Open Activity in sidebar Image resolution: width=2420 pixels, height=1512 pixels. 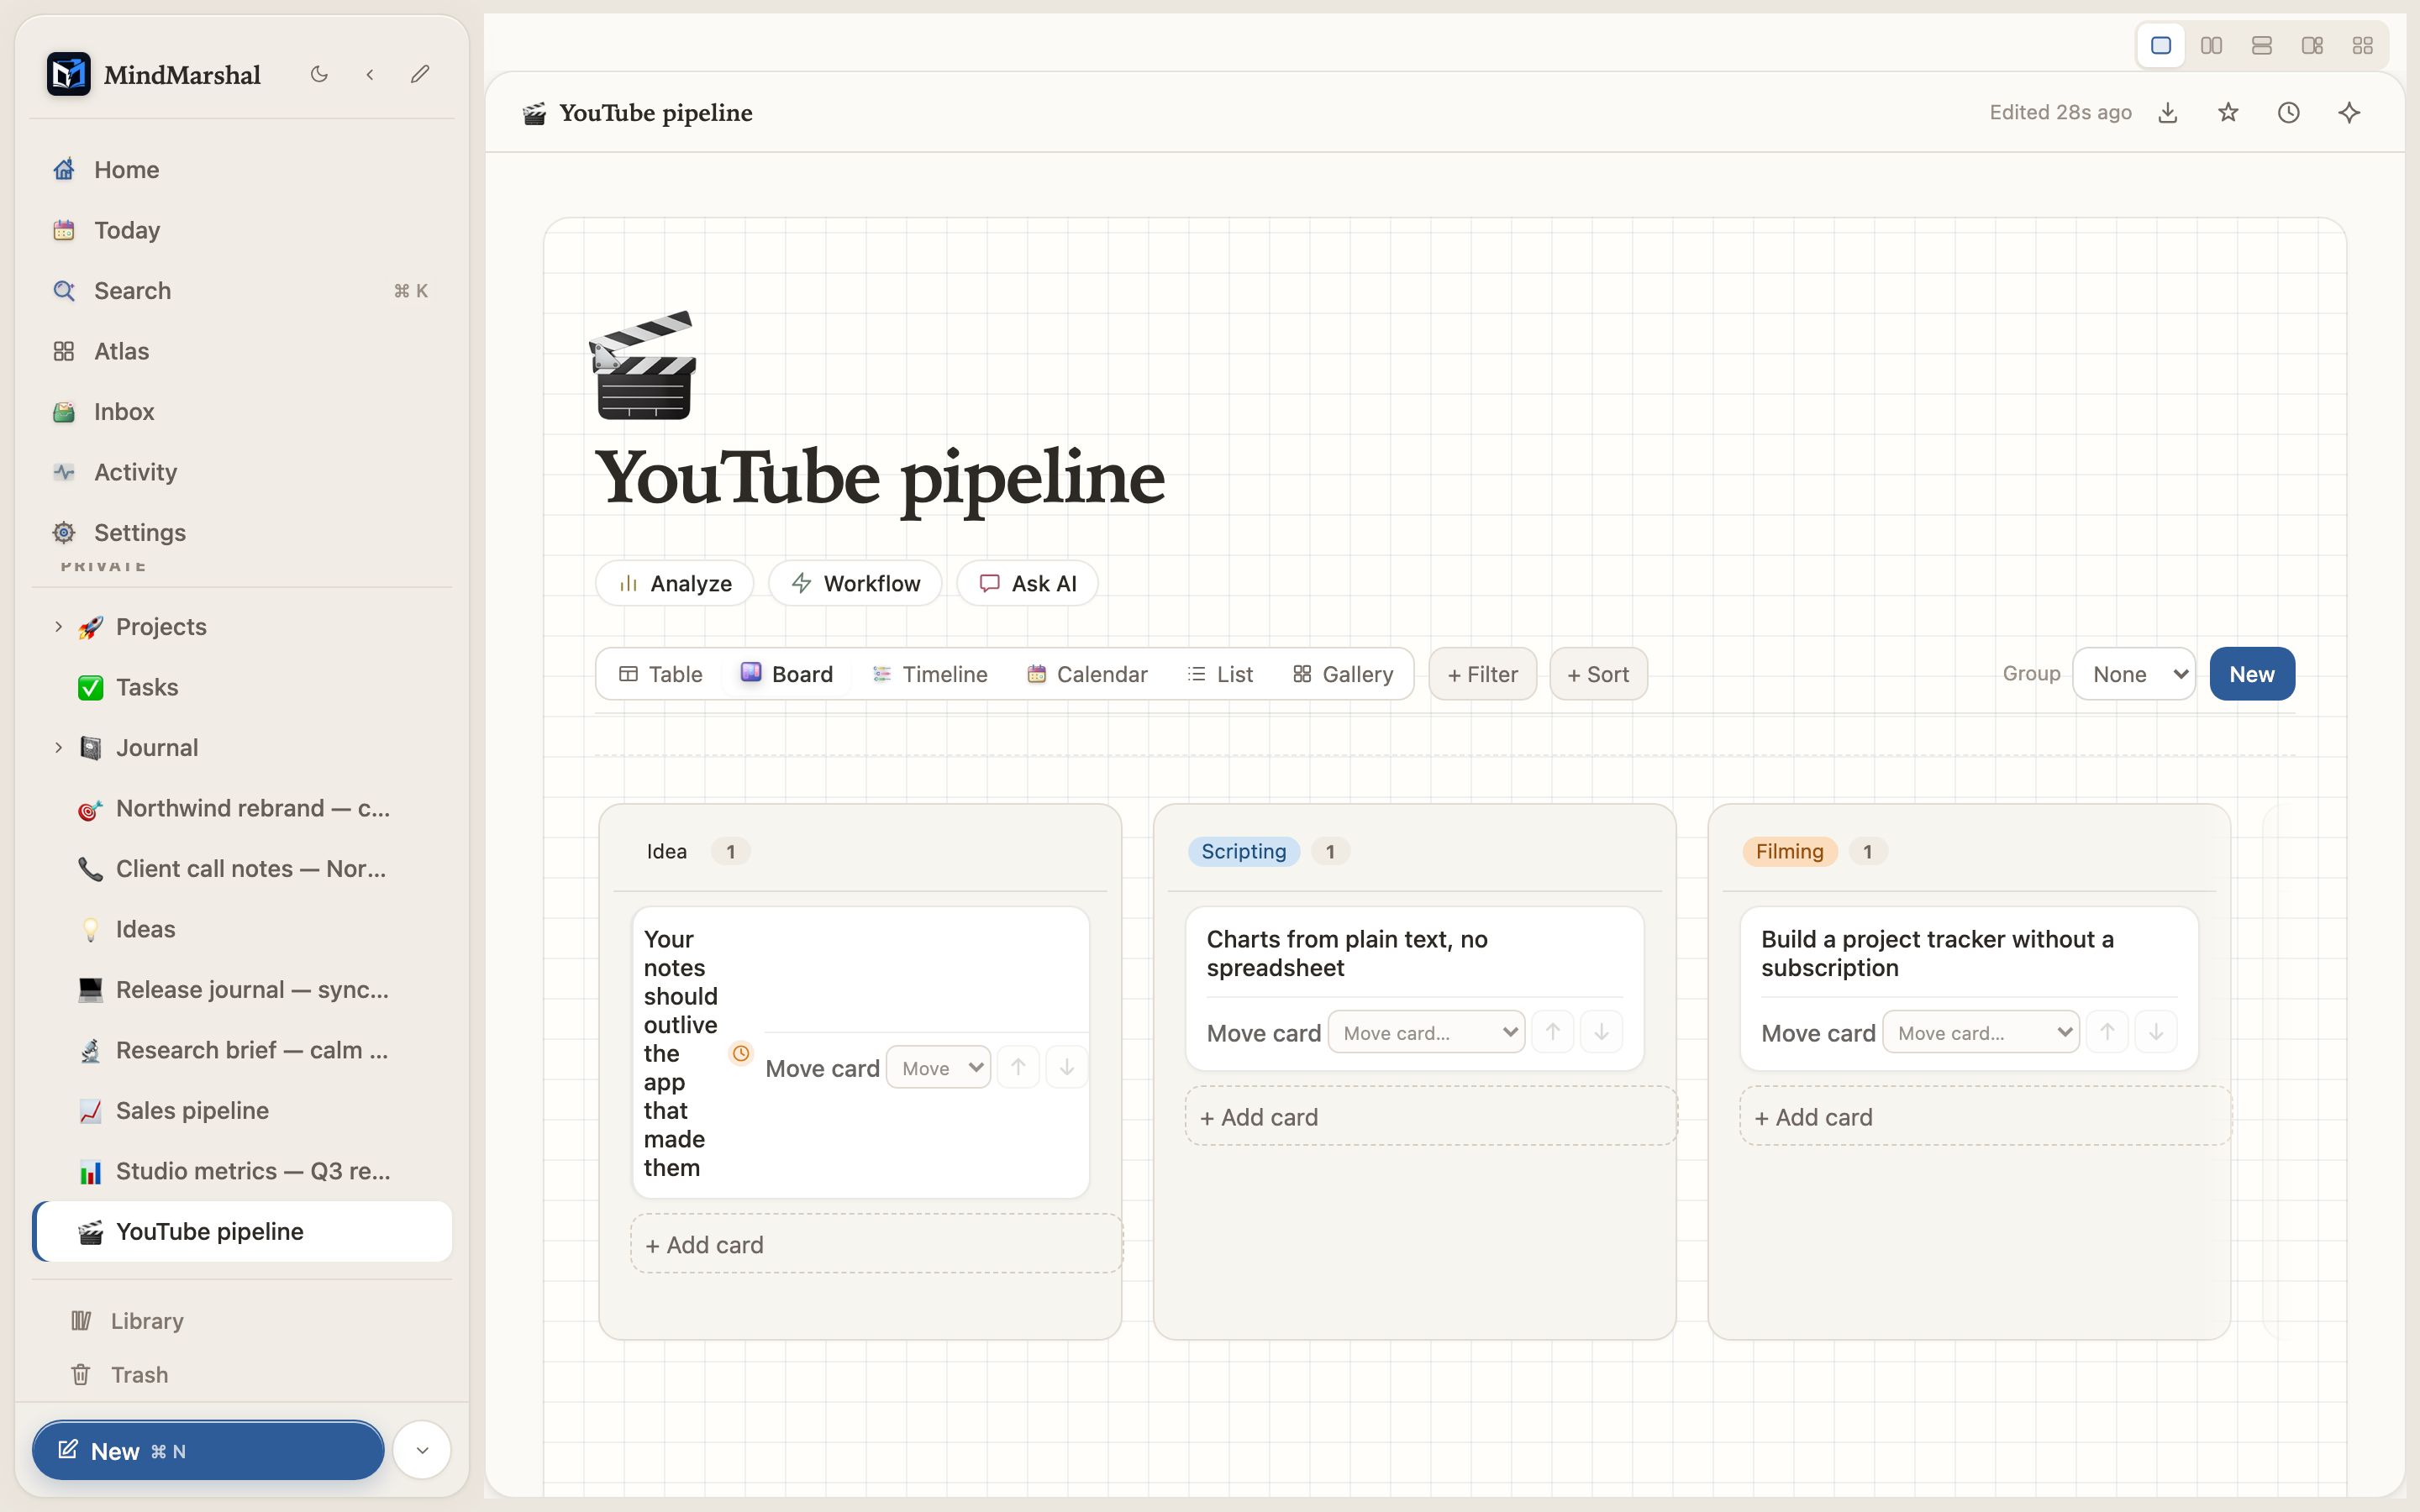242,472
